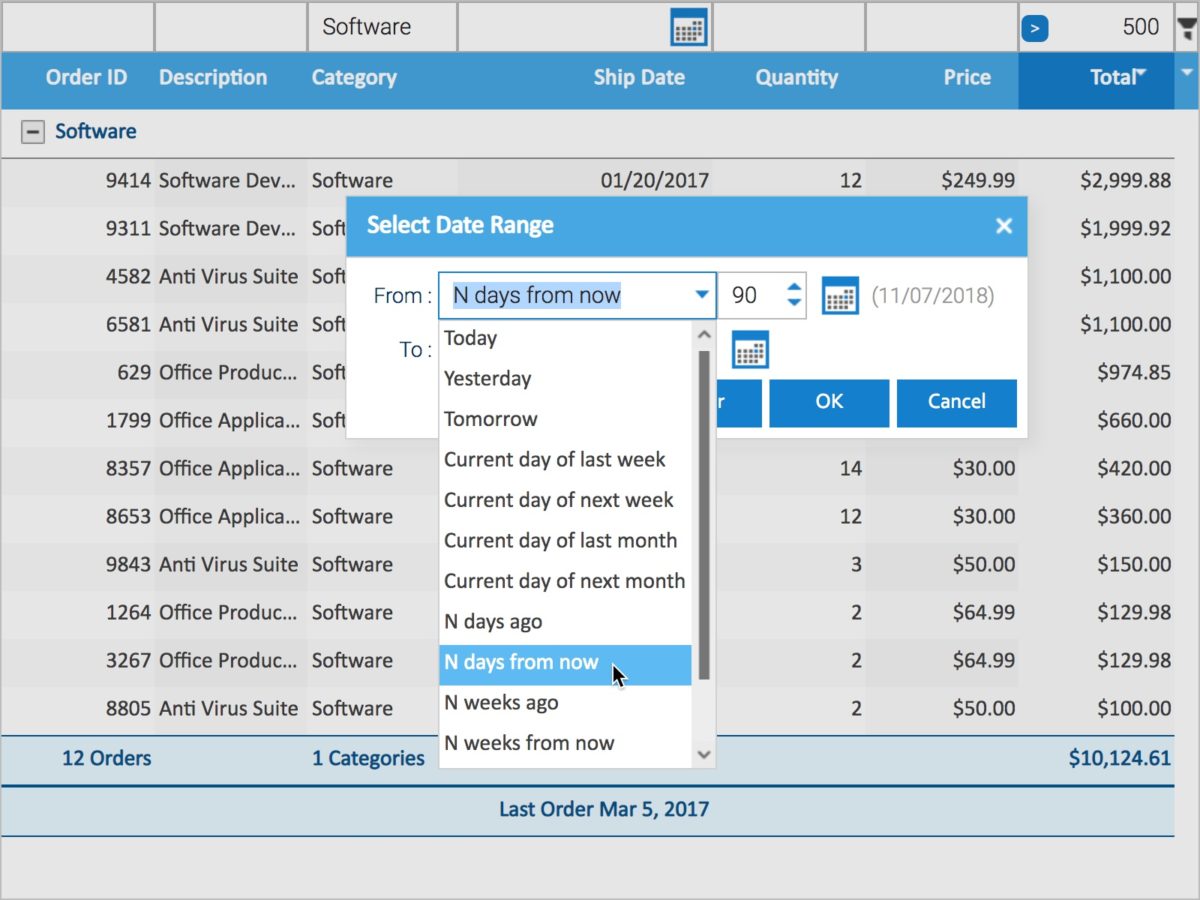
Task: Choose N weeks from now in the list
Action: (x=529, y=743)
